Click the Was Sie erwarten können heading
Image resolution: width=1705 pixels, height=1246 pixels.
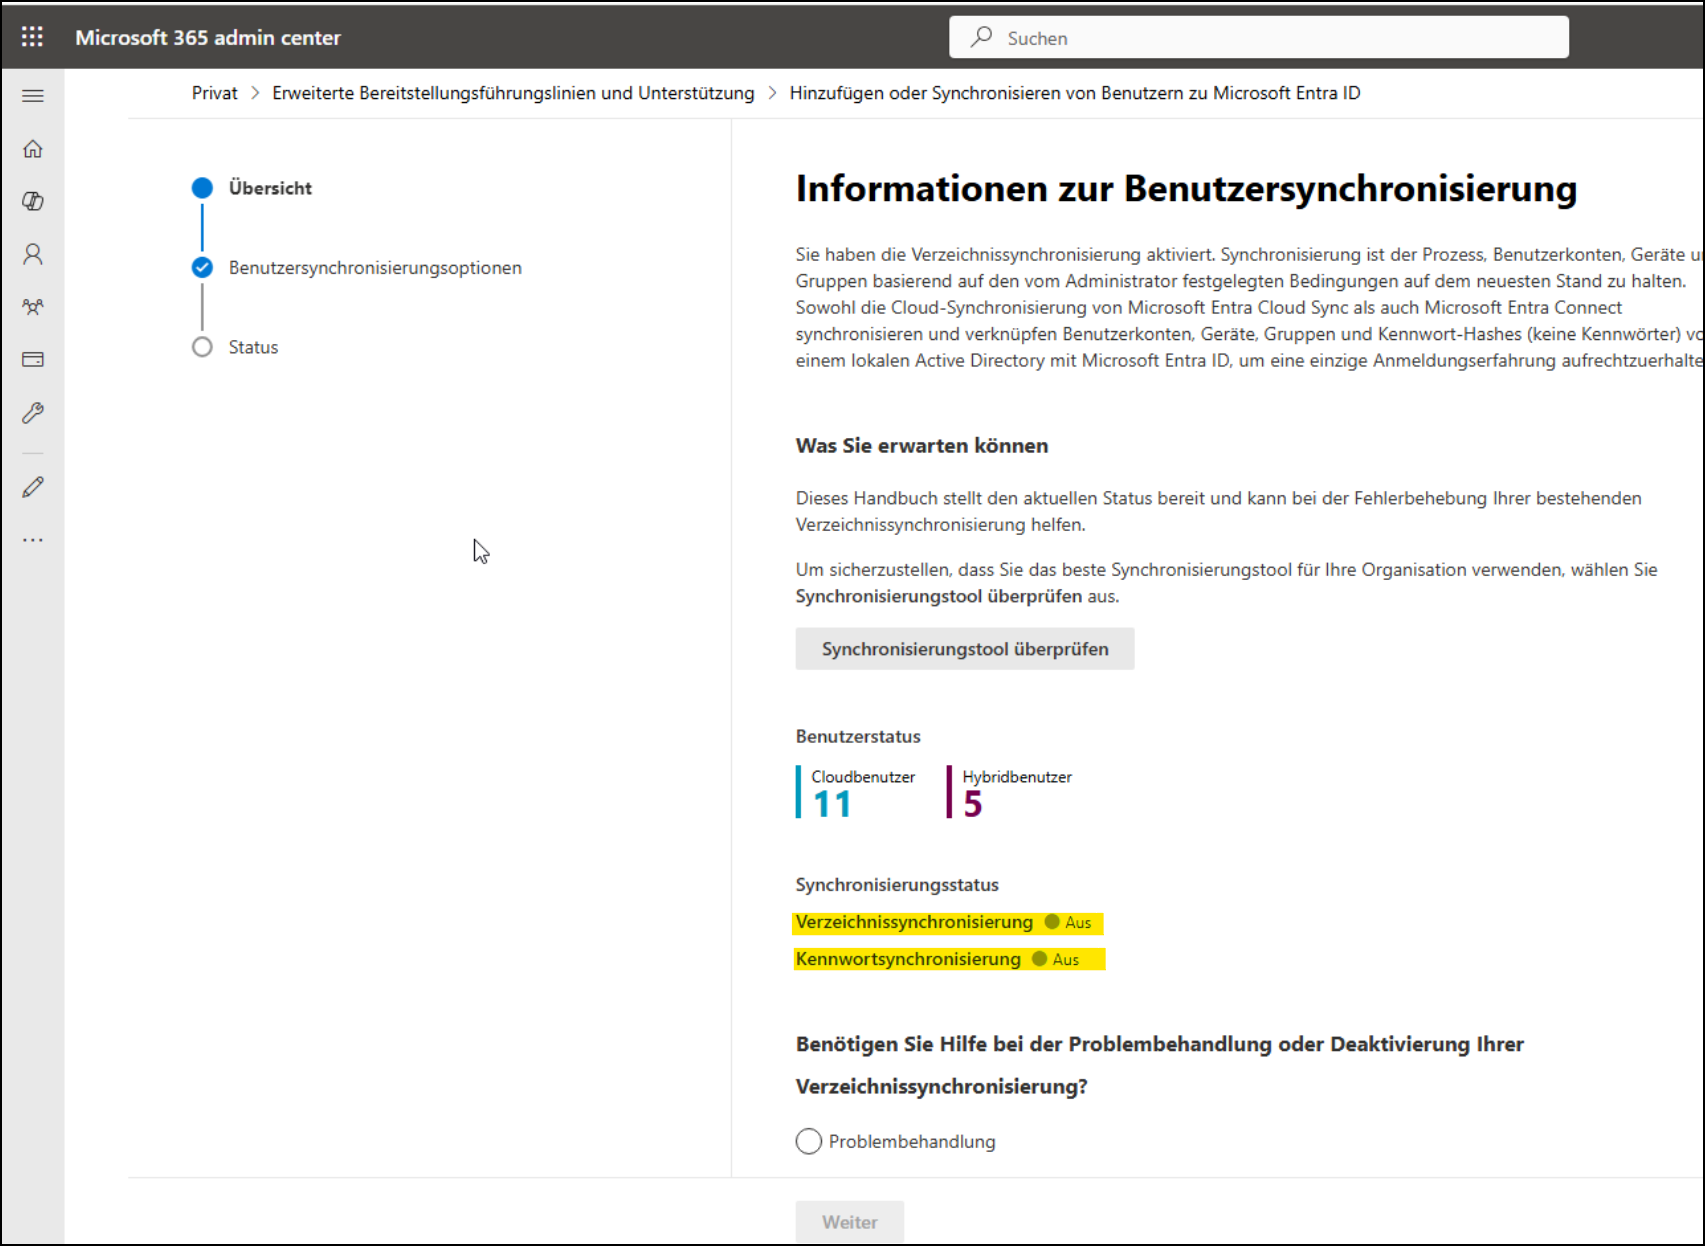pyautogui.click(x=922, y=446)
